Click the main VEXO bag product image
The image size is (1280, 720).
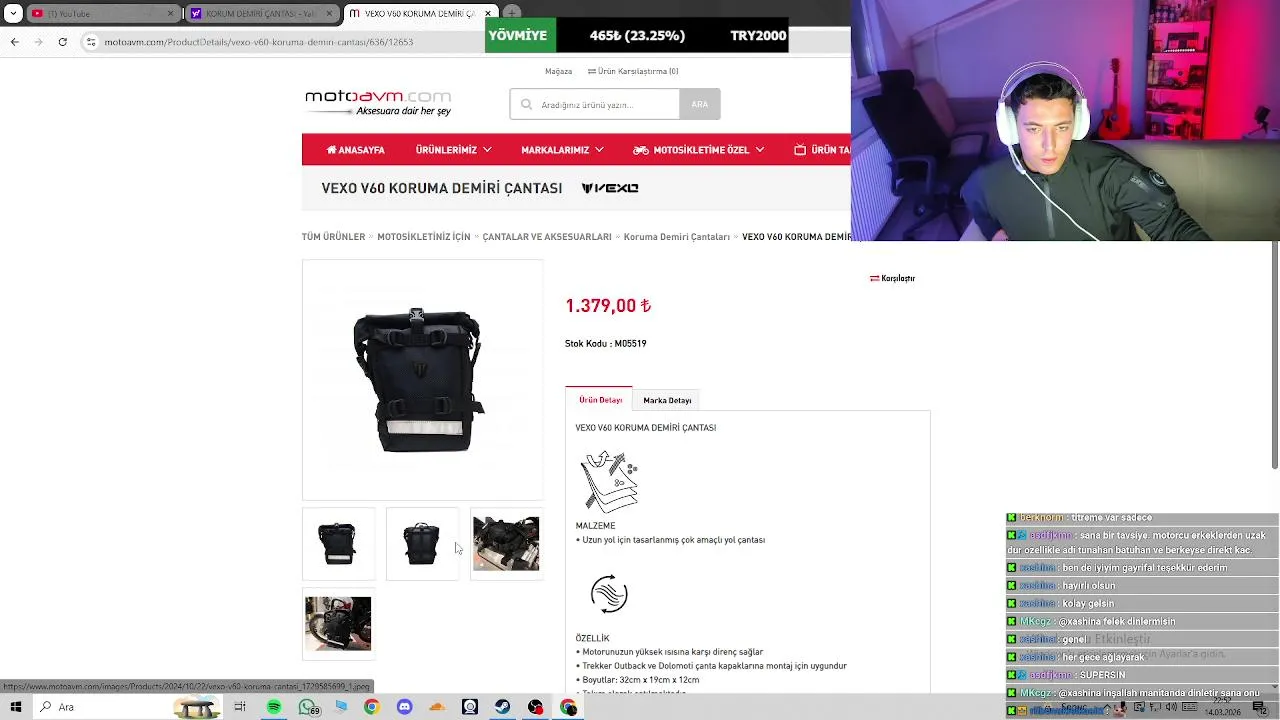tap(422, 380)
